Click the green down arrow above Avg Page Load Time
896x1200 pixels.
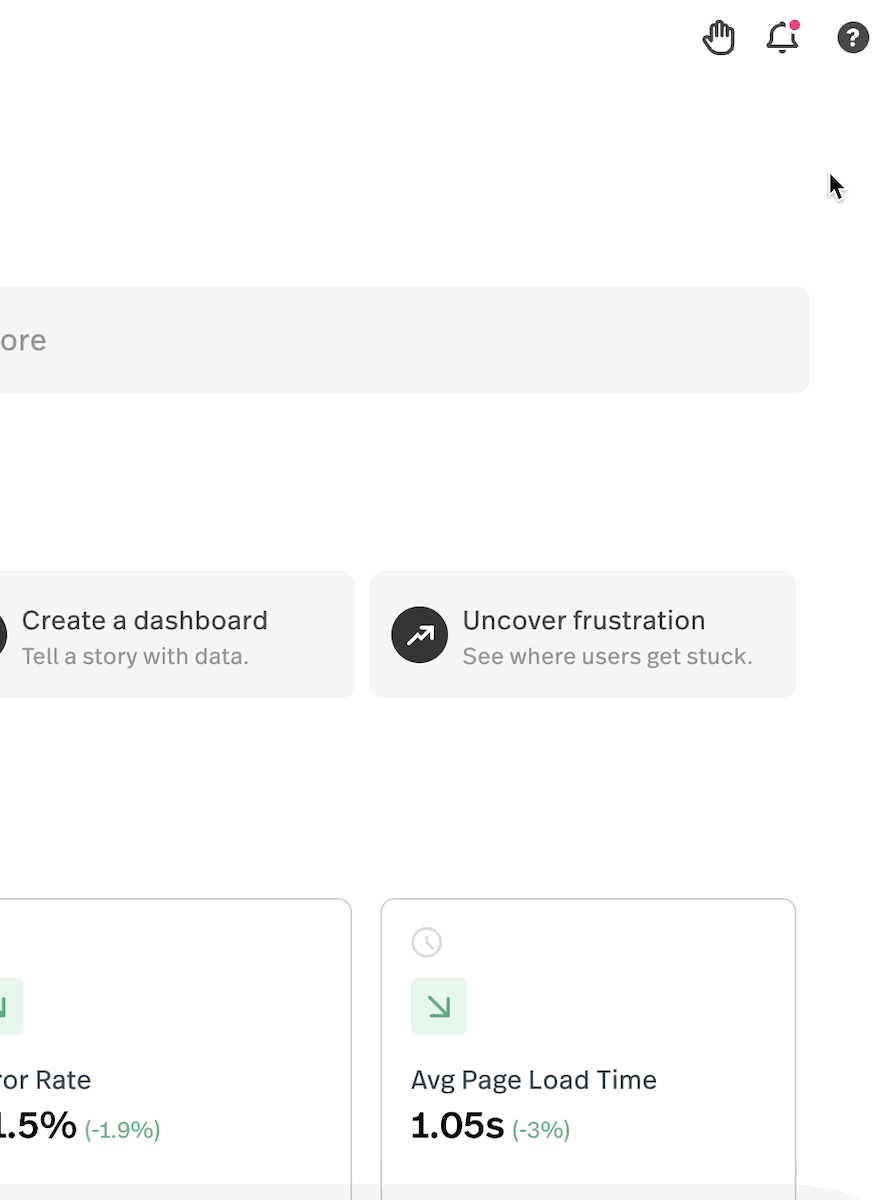[439, 1006]
